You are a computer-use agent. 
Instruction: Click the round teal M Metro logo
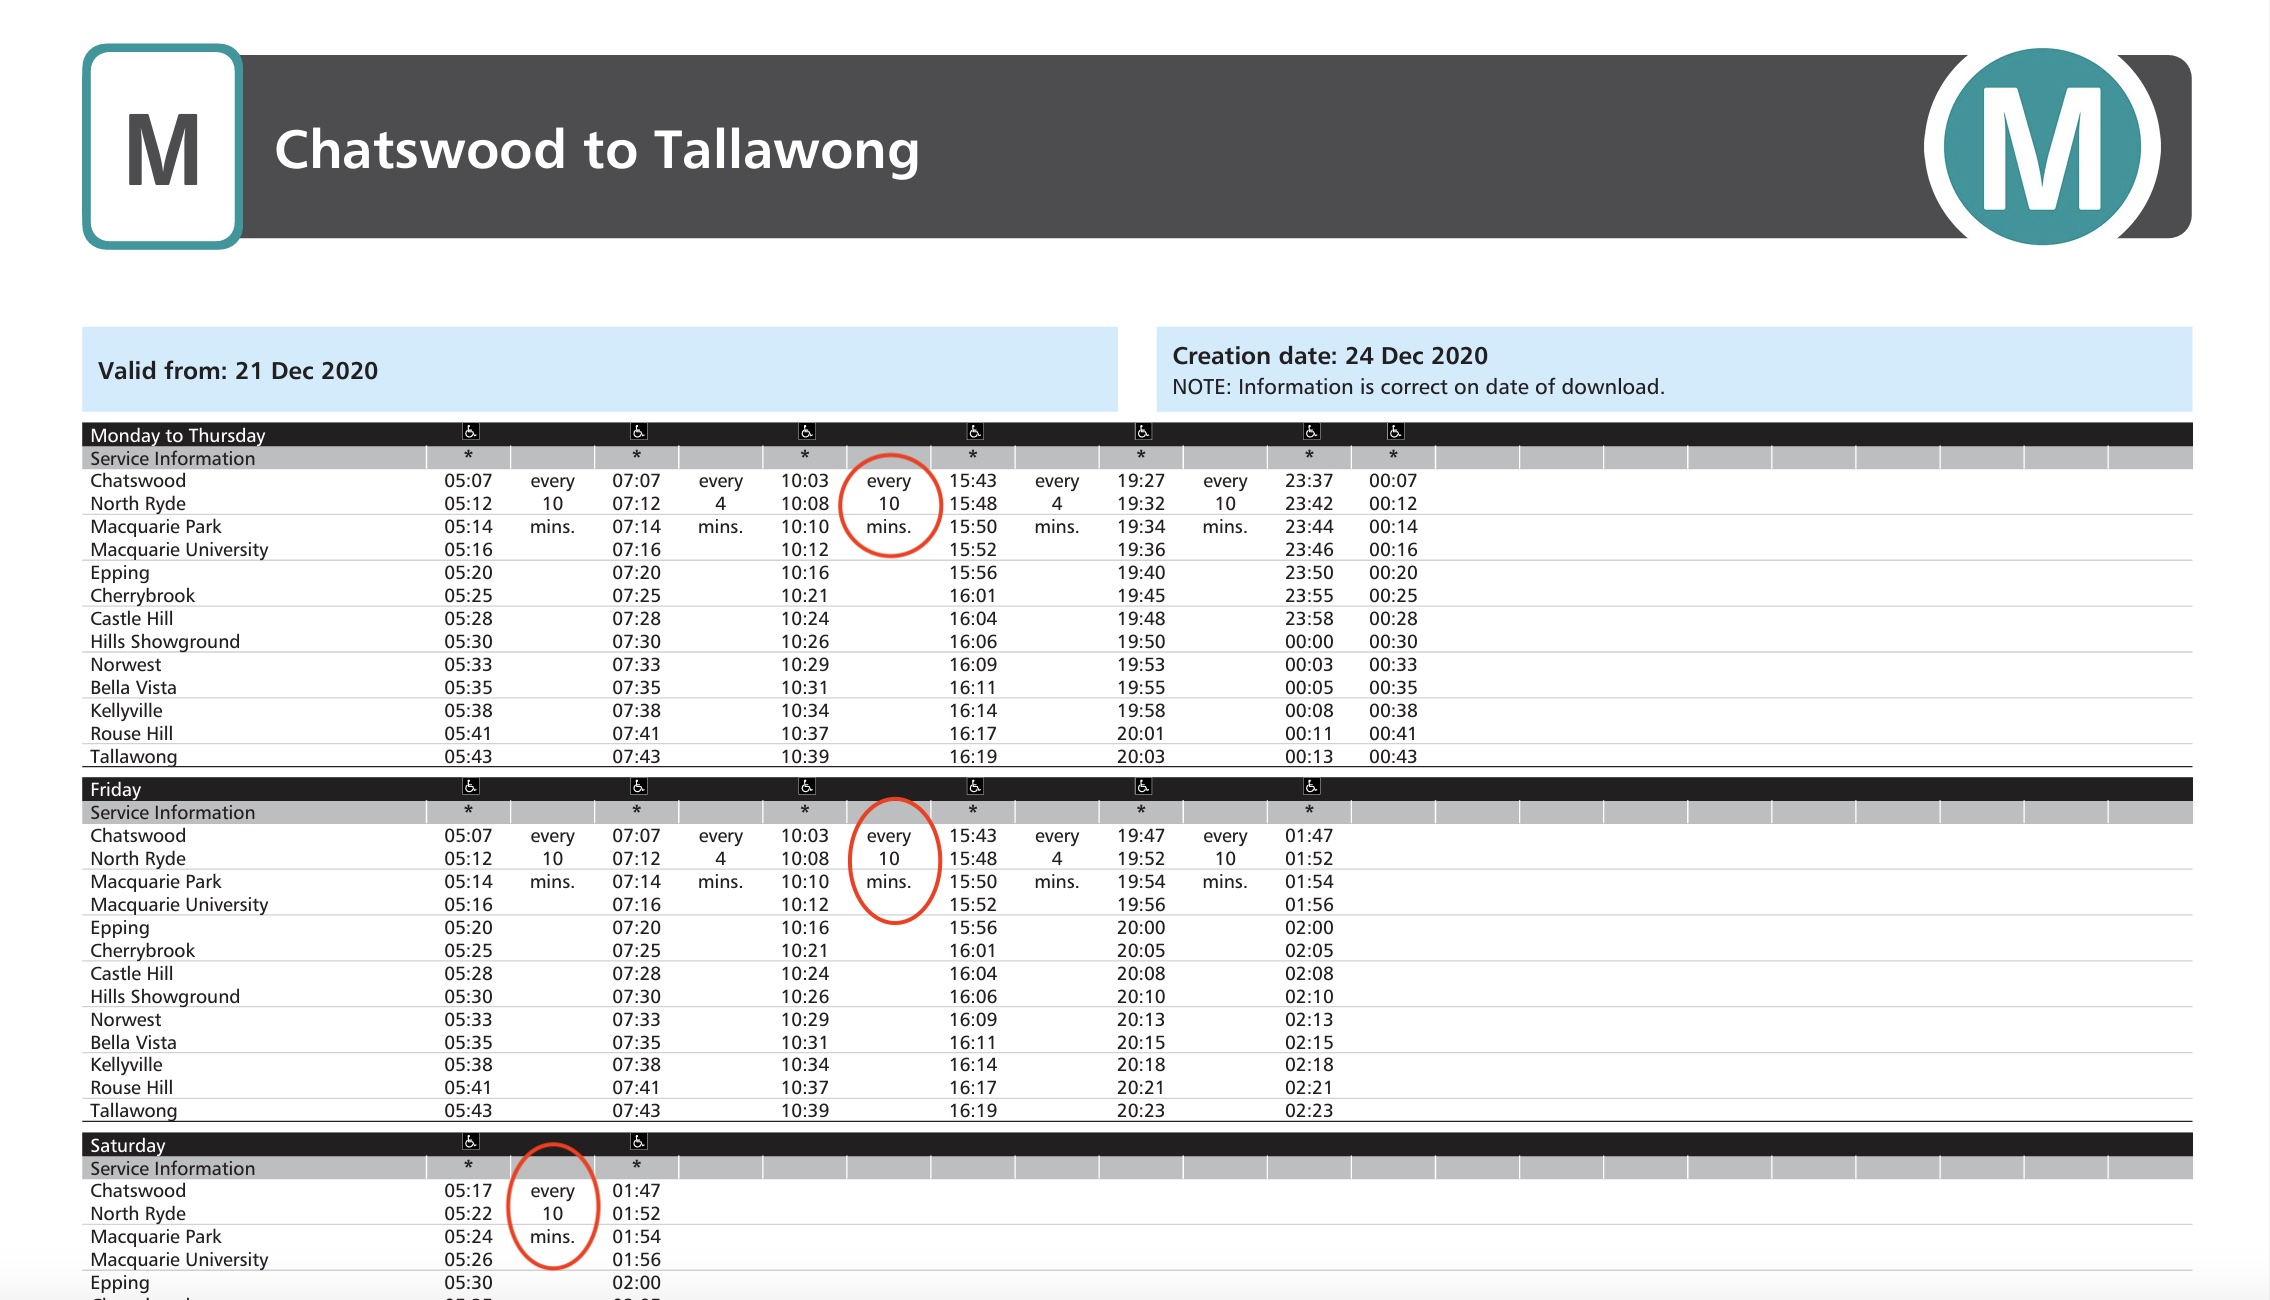tap(2042, 146)
